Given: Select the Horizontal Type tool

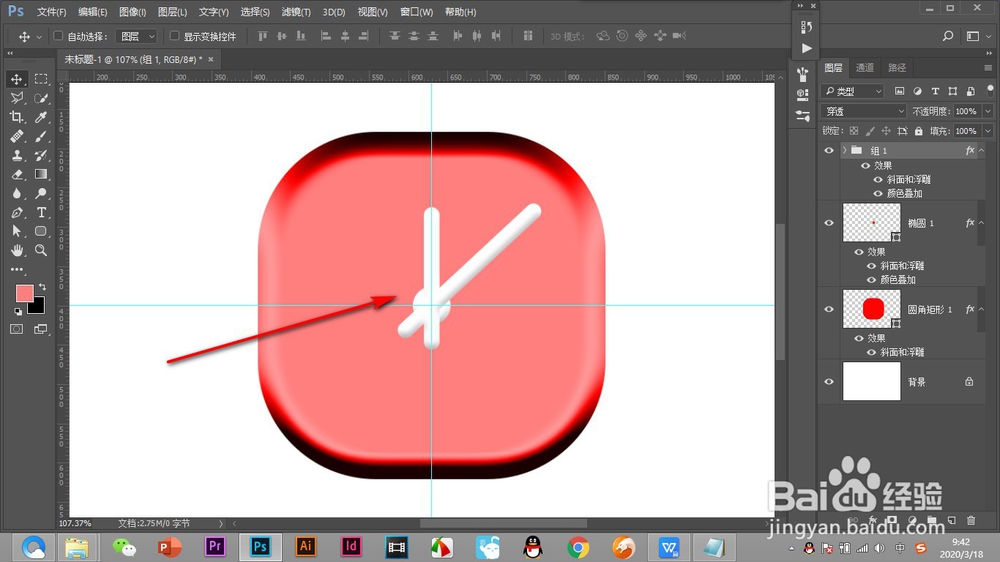Looking at the screenshot, I should (x=41, y=212).
